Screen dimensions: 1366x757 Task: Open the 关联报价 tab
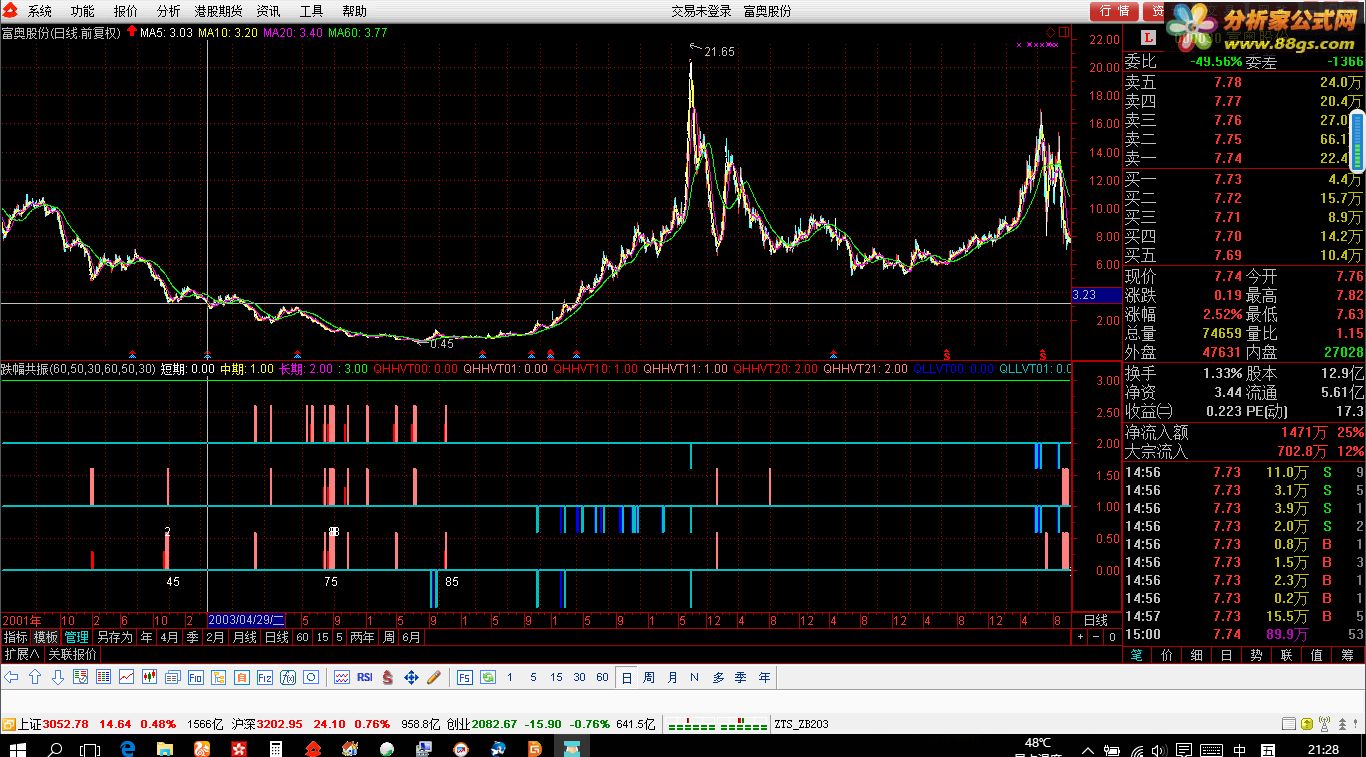(72, 654)
